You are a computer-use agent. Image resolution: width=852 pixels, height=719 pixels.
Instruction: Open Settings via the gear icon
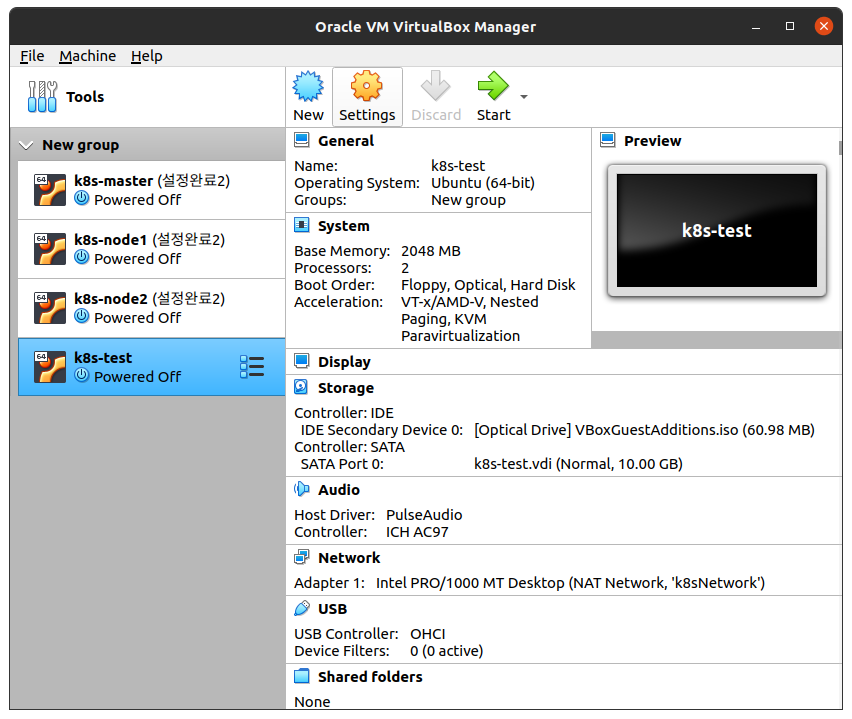[x=367, y=86]
